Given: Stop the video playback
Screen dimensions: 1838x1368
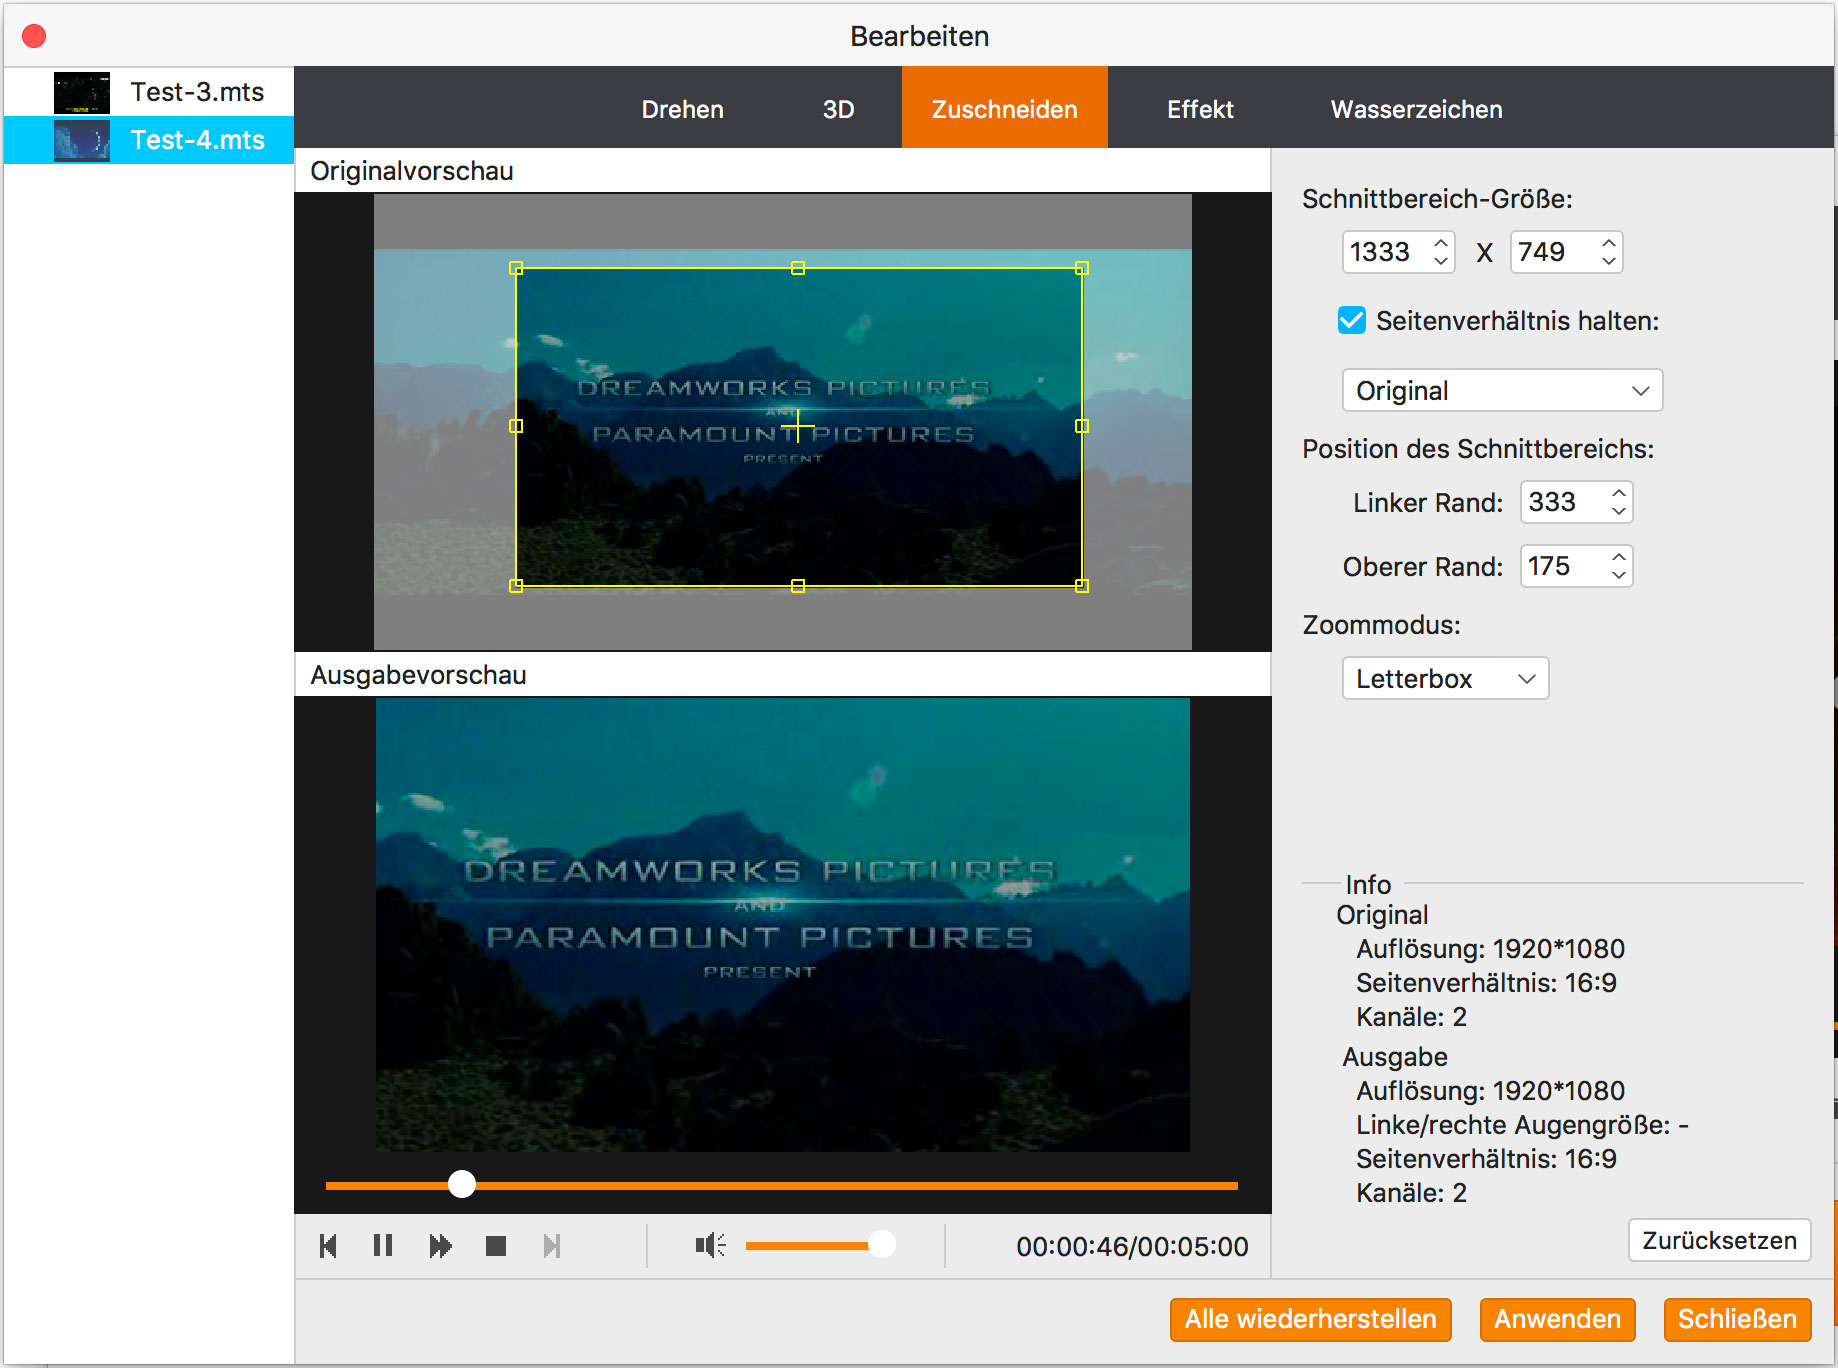Looking at the screenshot, I should 496,1246.
